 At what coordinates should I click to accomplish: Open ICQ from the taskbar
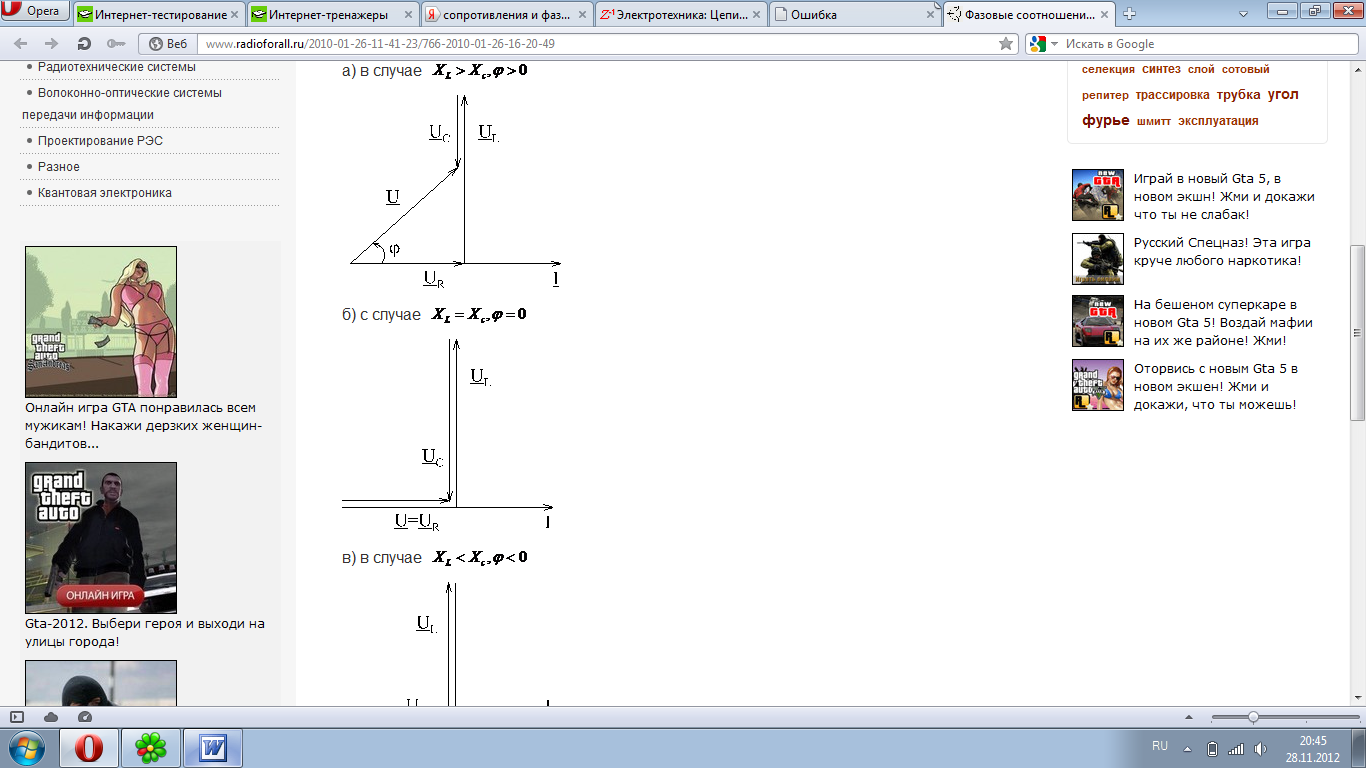[151, 748]
